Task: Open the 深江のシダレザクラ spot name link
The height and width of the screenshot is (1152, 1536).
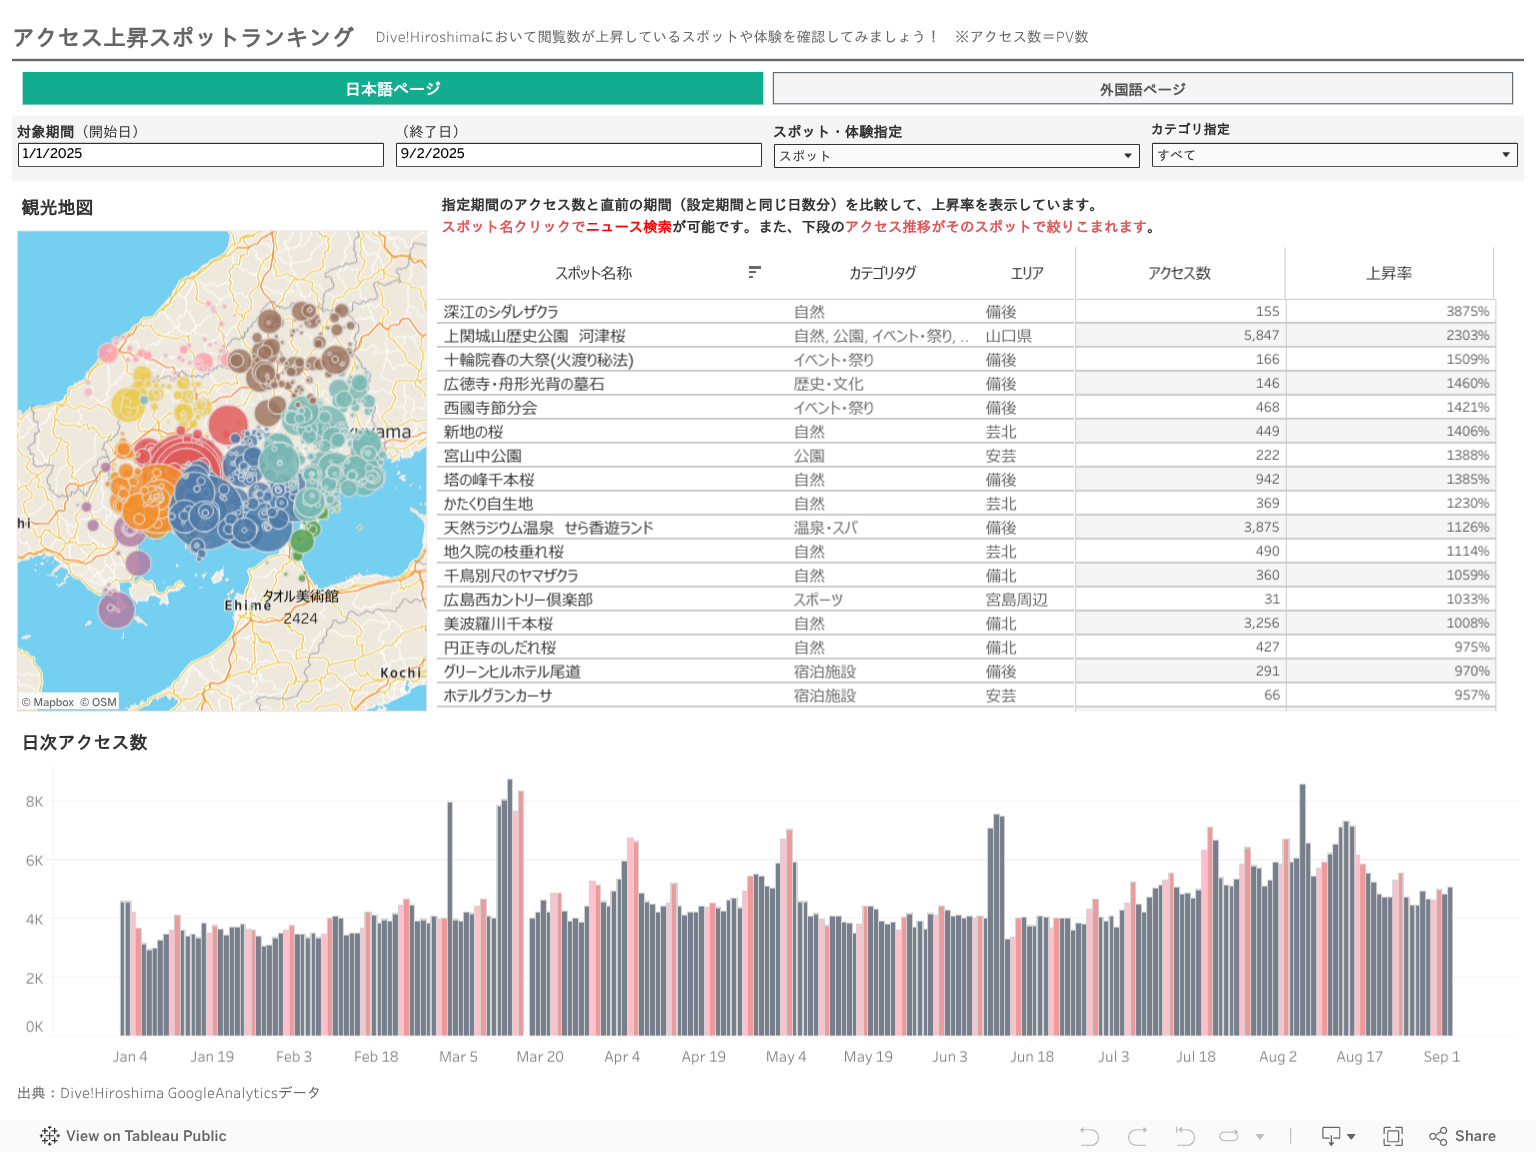Action: click(501, 312)
